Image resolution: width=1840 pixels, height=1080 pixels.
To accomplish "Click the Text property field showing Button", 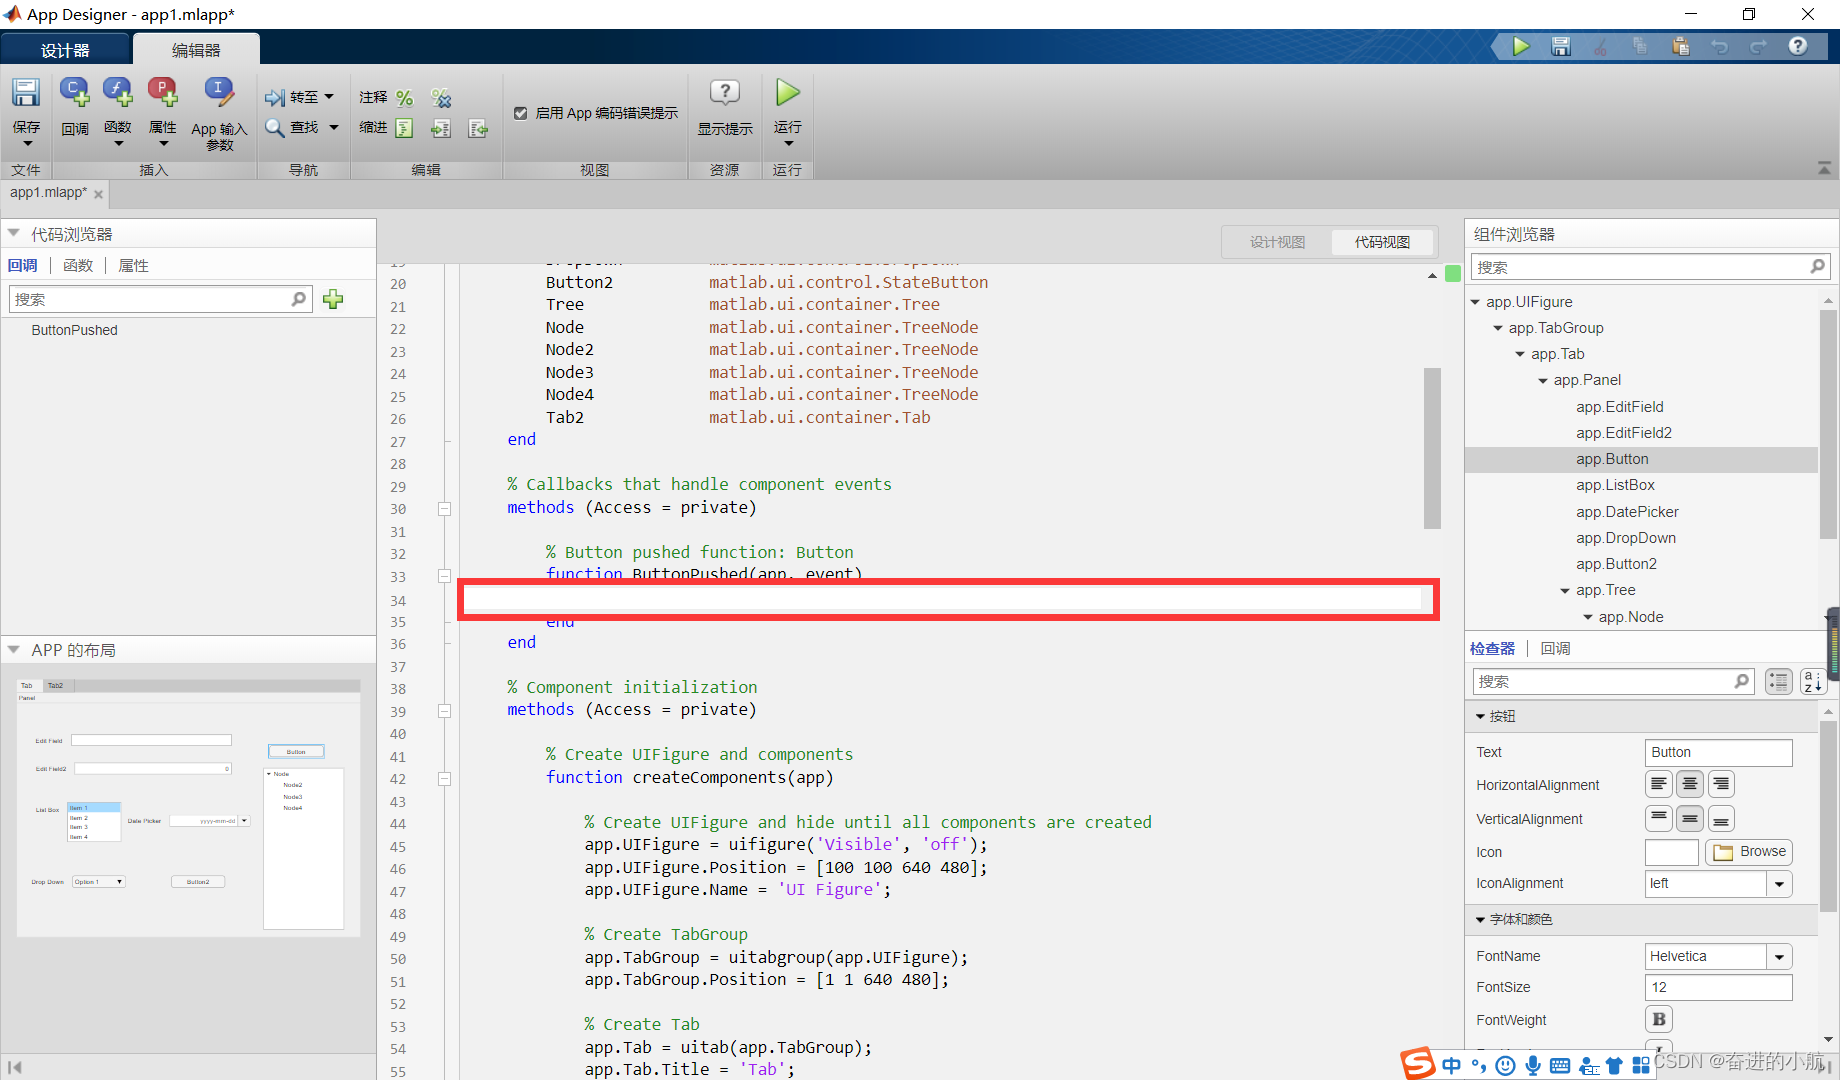I will [1718, 753].
